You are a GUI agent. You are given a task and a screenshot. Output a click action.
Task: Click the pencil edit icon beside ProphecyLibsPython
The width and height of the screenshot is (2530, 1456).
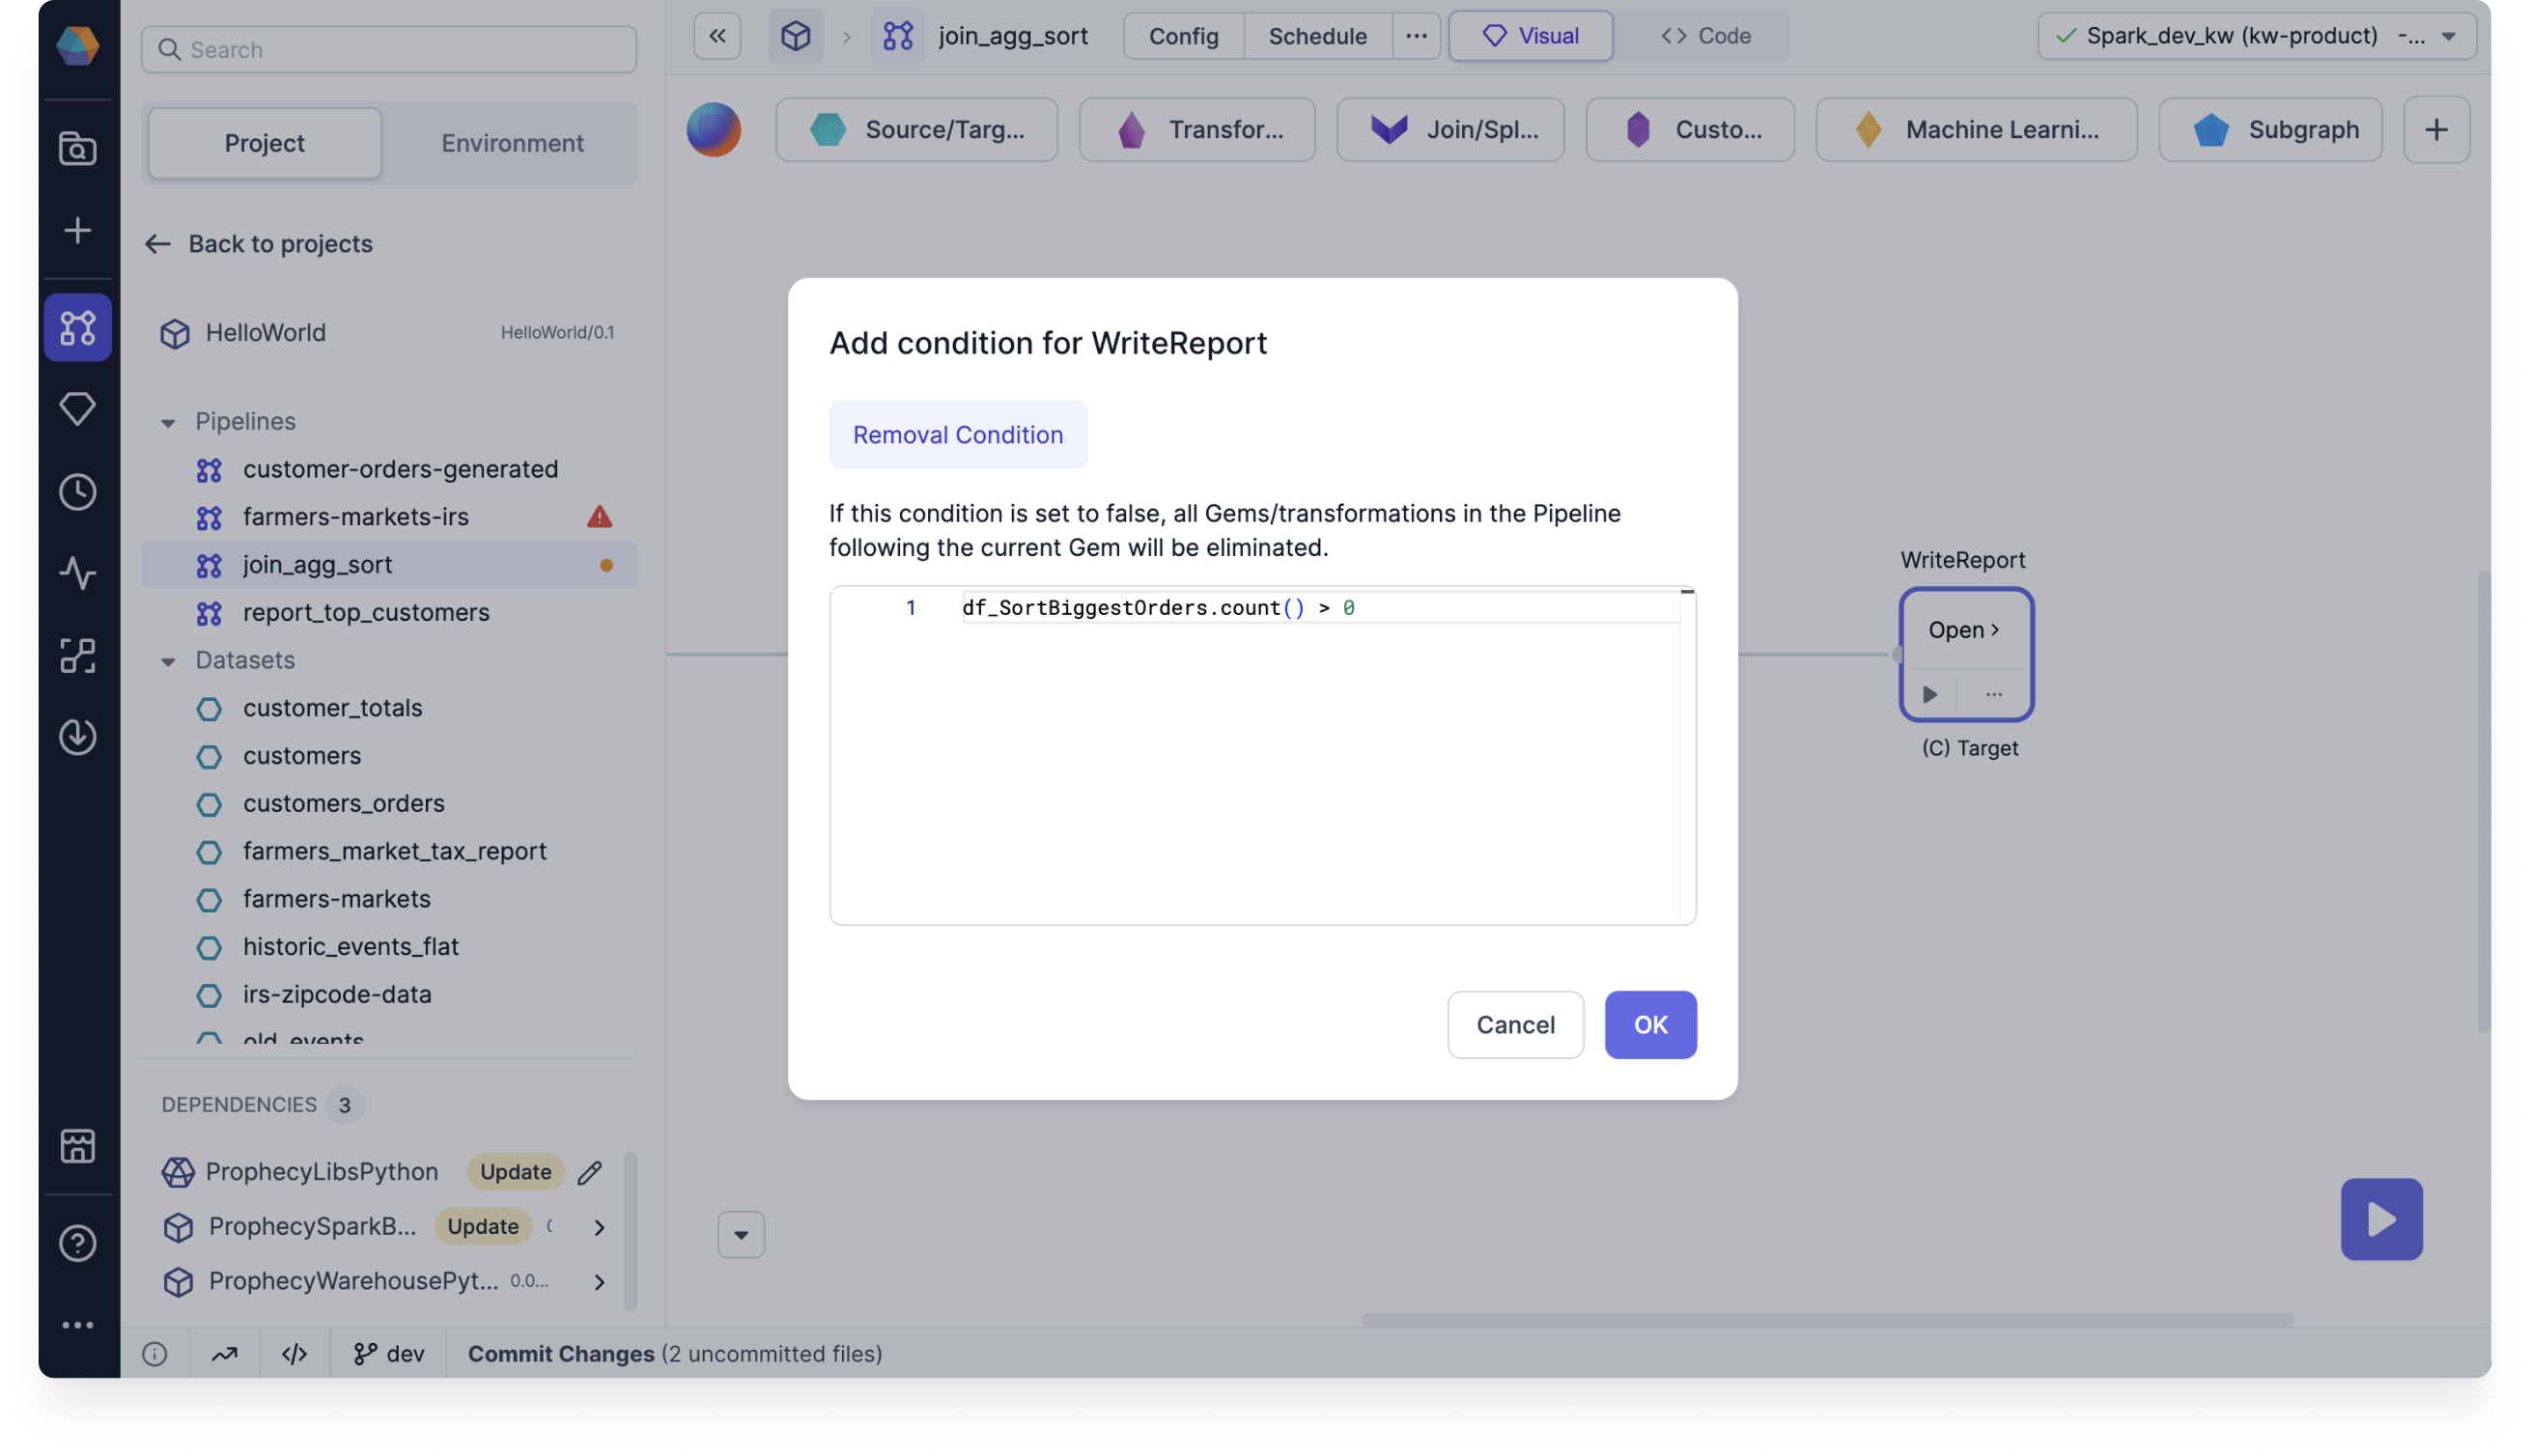click(x=590, y=1172)
